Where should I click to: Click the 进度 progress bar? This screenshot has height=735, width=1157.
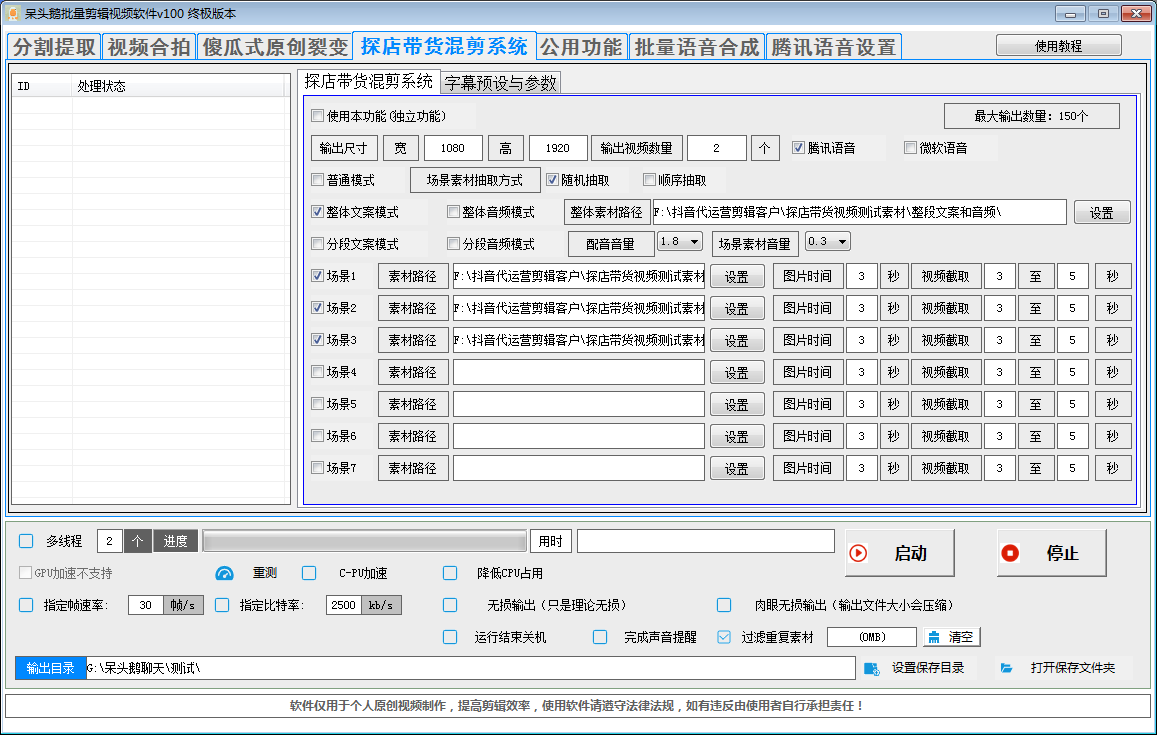pos(365,540)
